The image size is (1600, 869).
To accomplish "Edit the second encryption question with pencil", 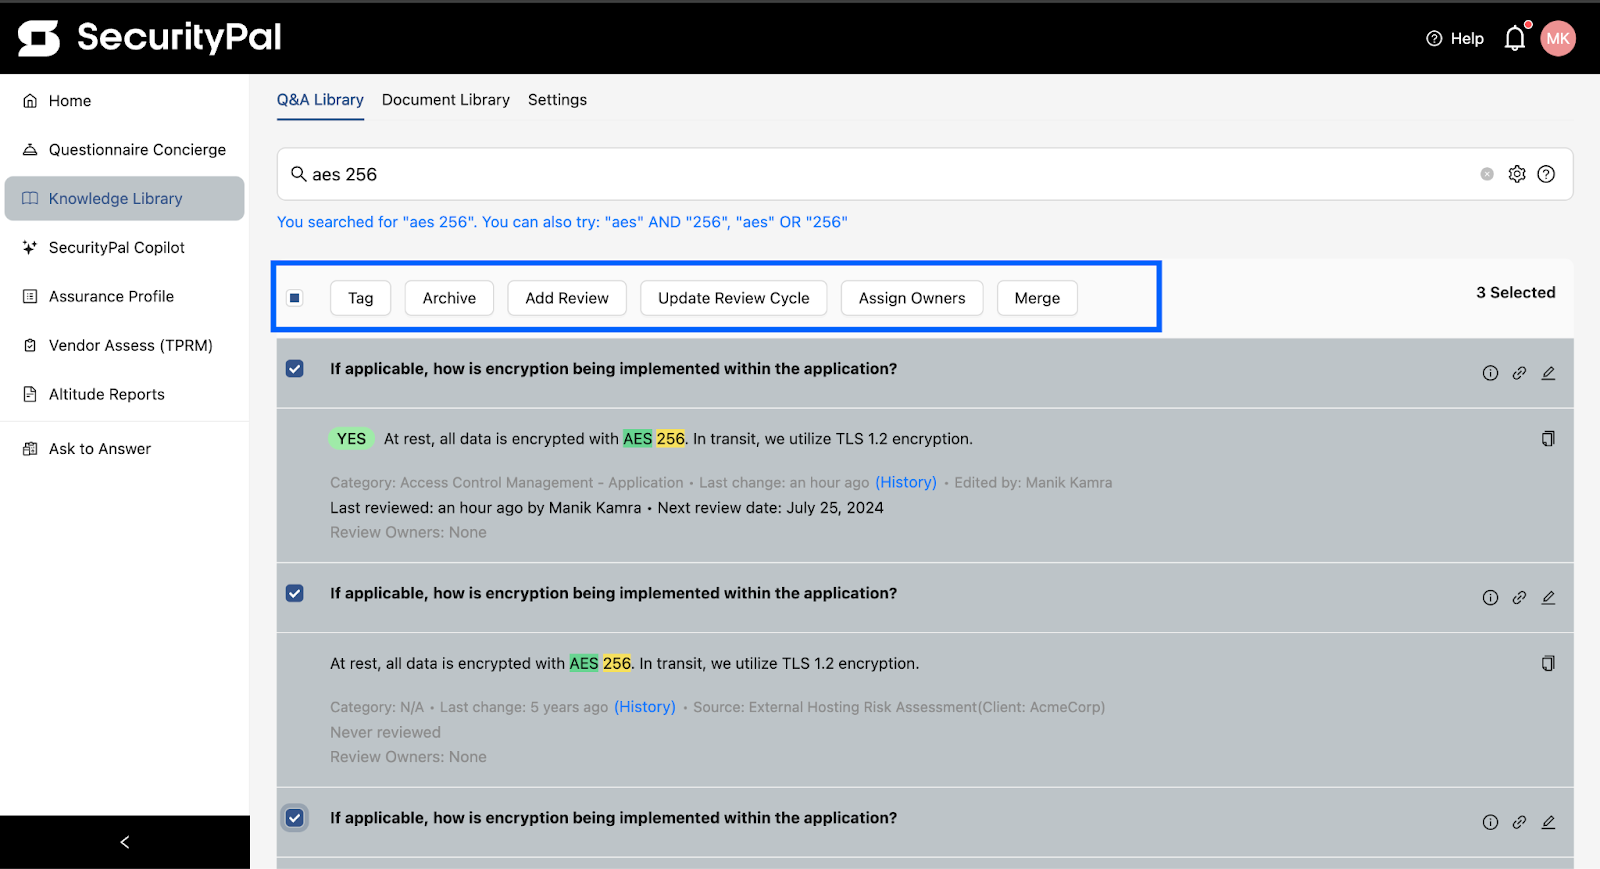I will point(1548,598).
